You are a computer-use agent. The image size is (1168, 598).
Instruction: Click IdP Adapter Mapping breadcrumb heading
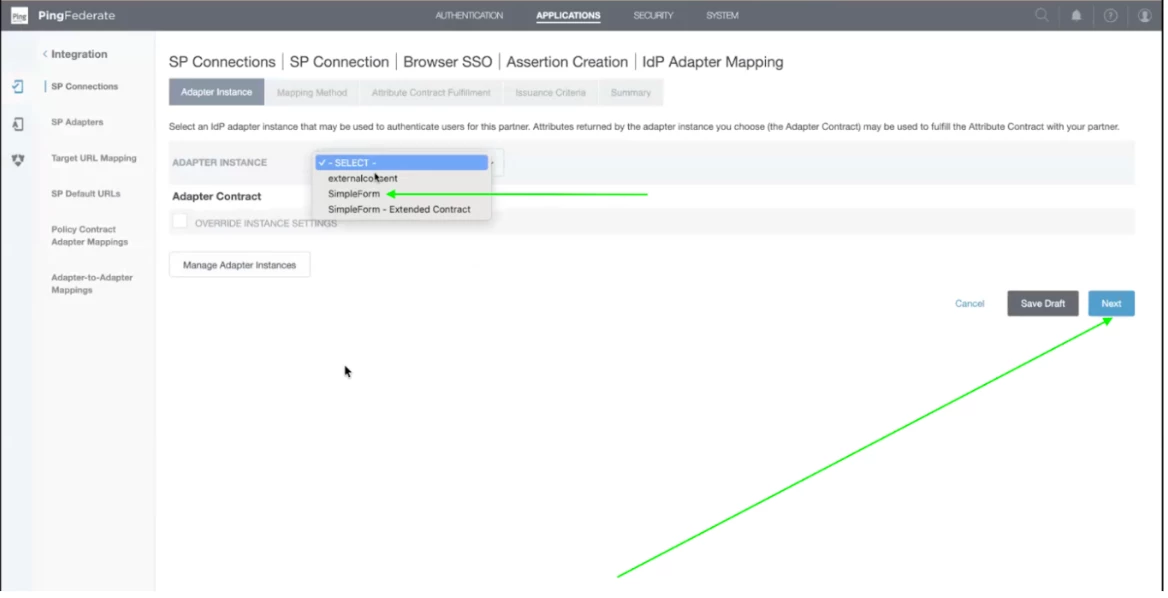(713, 62)
